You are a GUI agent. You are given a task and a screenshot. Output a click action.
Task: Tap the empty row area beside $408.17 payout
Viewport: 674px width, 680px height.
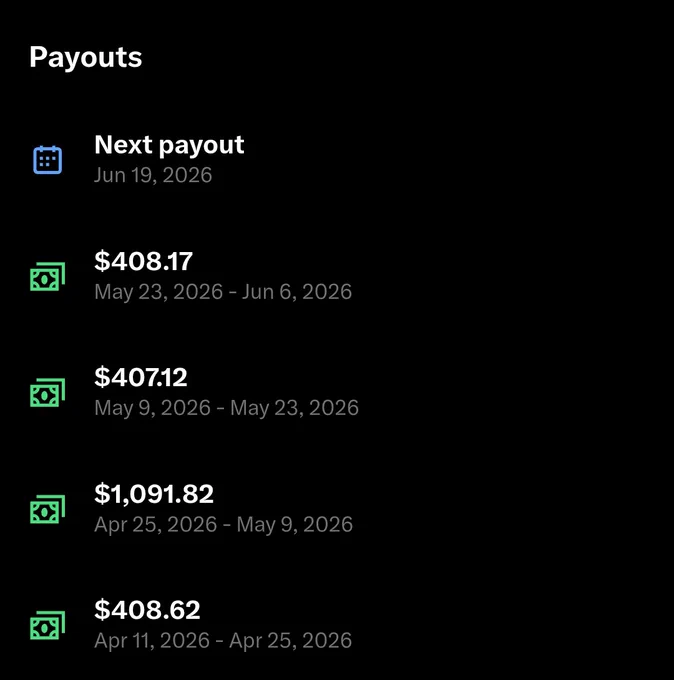pos(512,276)
